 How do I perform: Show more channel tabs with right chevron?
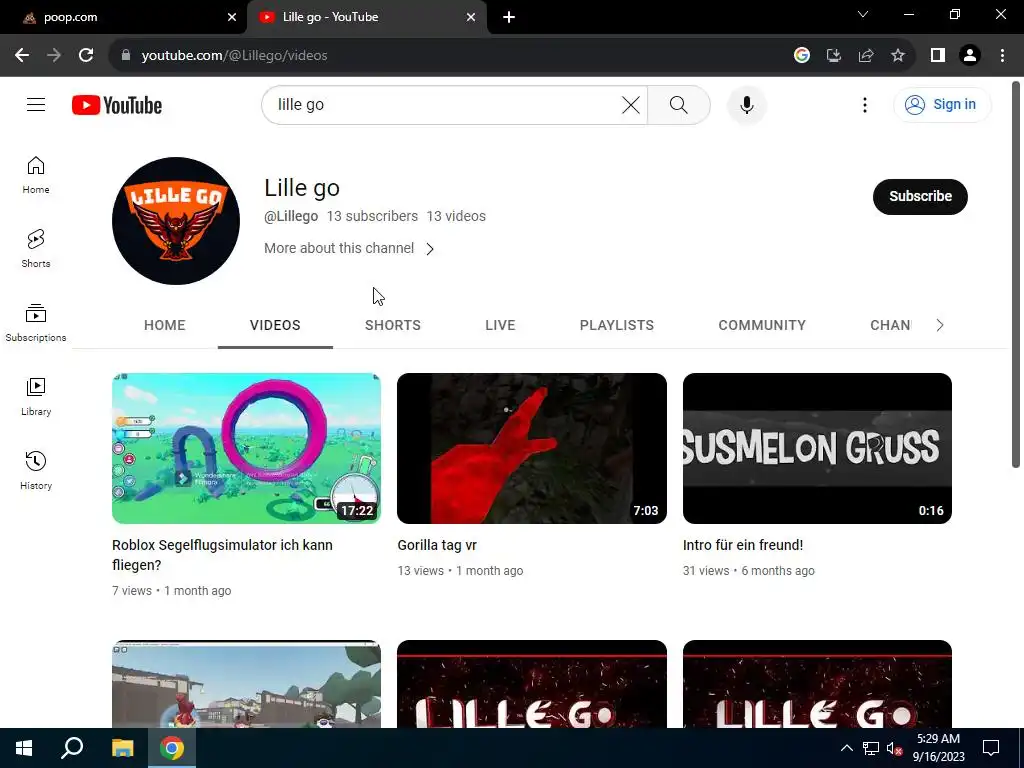939,325
